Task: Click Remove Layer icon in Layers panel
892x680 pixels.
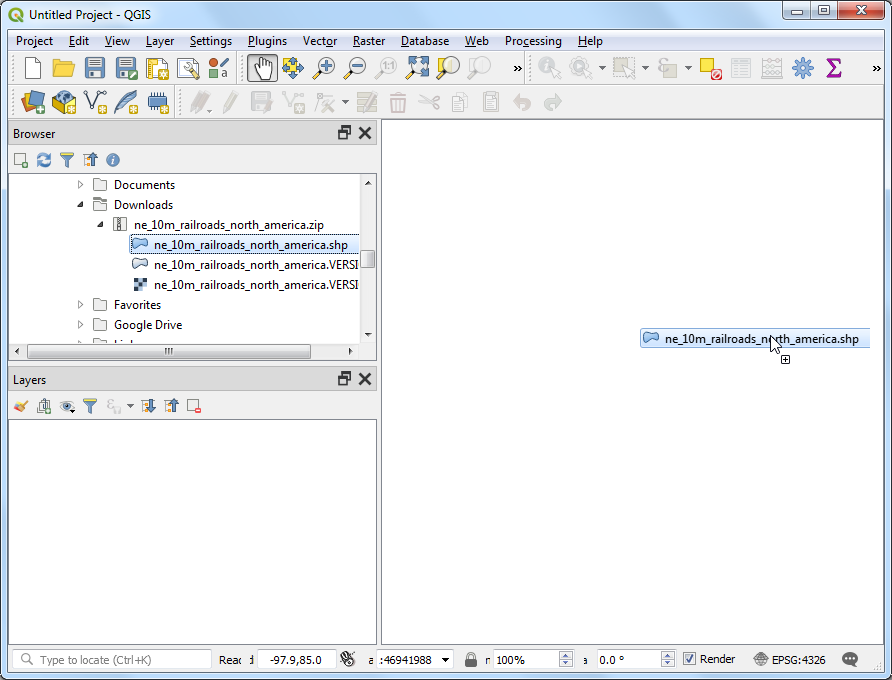Action: click(x=194, y=406)
